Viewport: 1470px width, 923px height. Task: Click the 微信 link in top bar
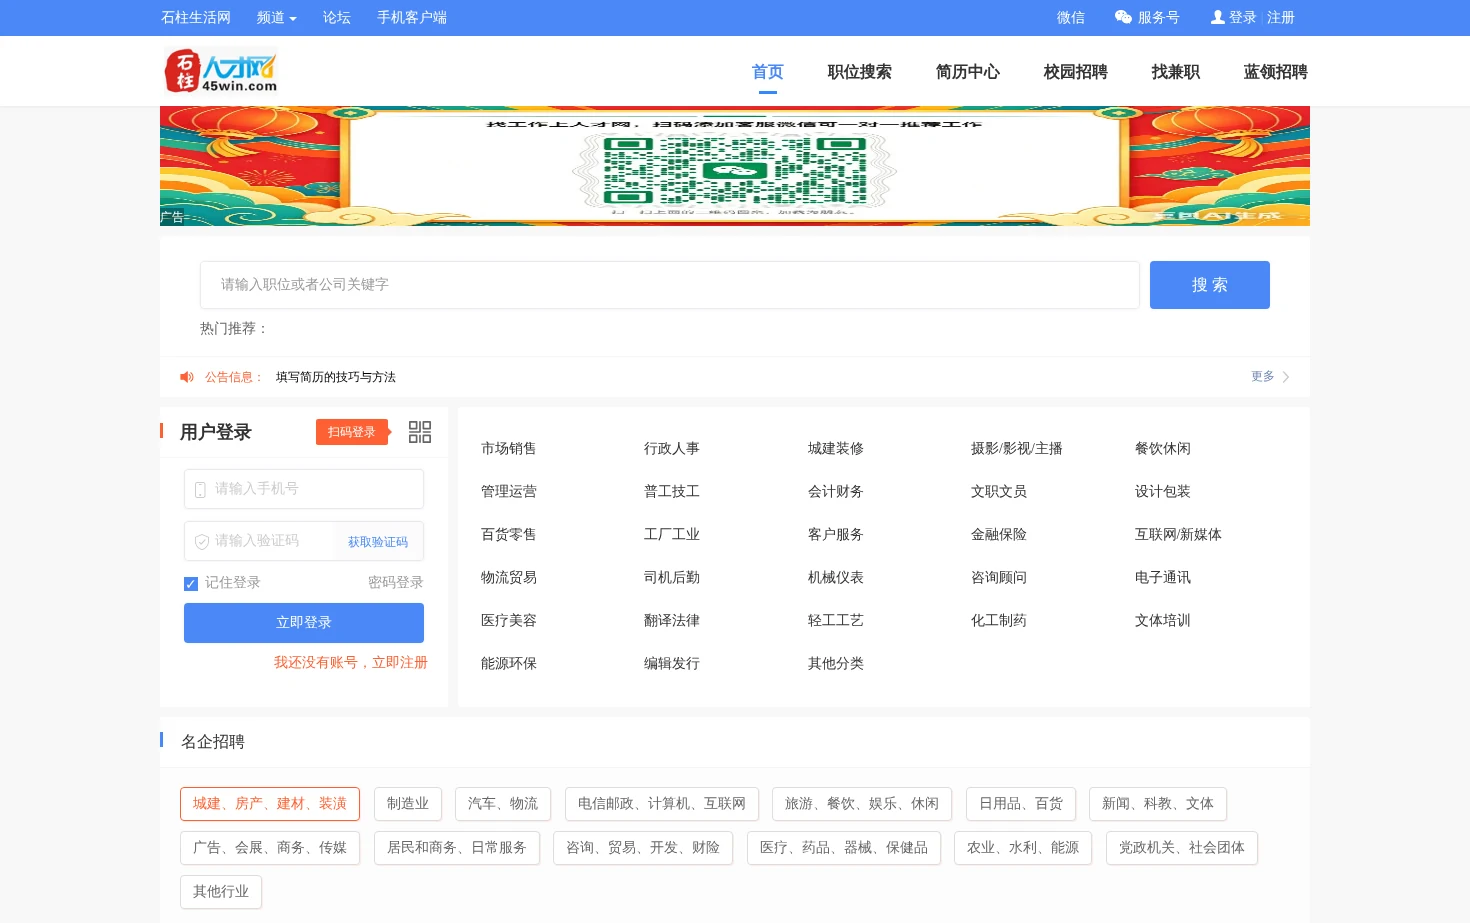pos(1071,17)
